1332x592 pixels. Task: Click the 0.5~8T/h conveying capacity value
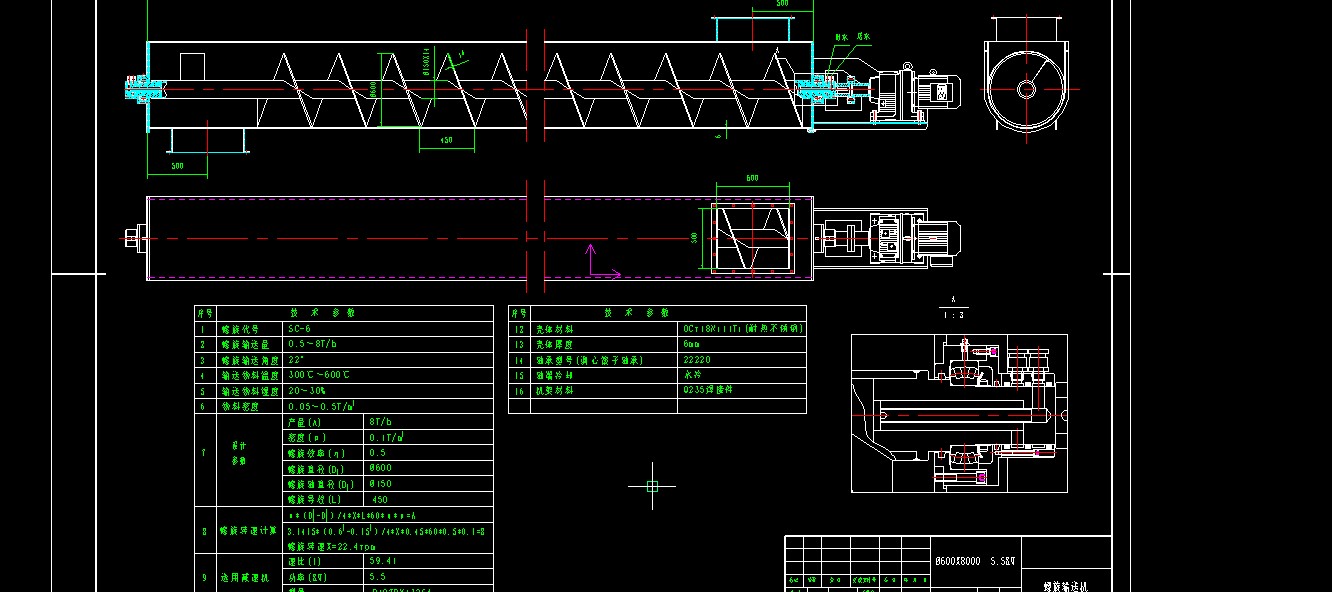click(312, 343)
